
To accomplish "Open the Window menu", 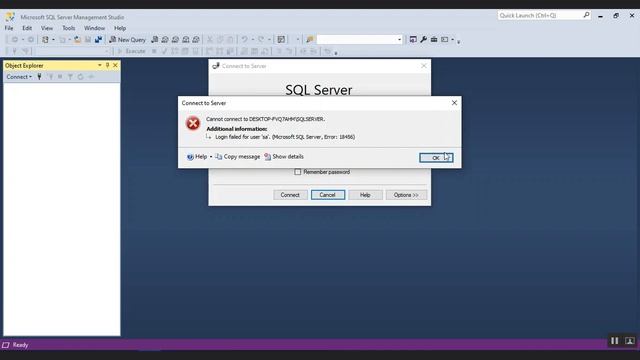I will pos(94,28).
